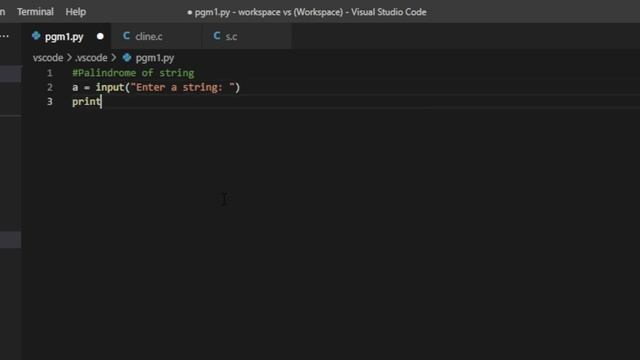640x360 pixels.
Task: Switch to the cline.c tab
Action: coord(156,36)
